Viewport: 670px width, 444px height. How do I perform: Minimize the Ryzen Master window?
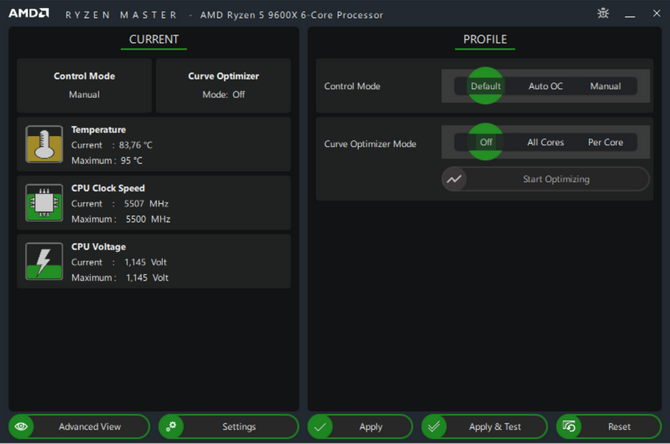click(630, 15)
